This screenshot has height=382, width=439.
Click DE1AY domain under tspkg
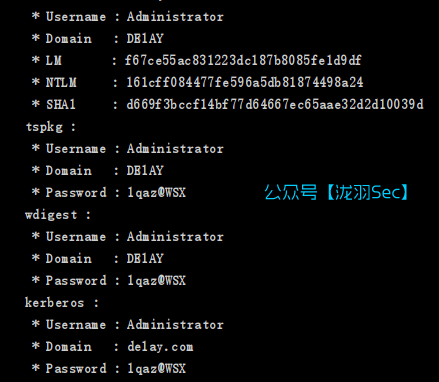145,171
